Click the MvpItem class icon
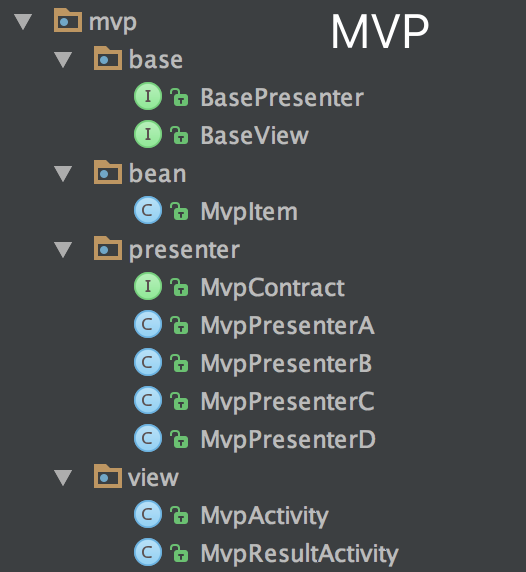526x572 pixels. coord(148,210)
